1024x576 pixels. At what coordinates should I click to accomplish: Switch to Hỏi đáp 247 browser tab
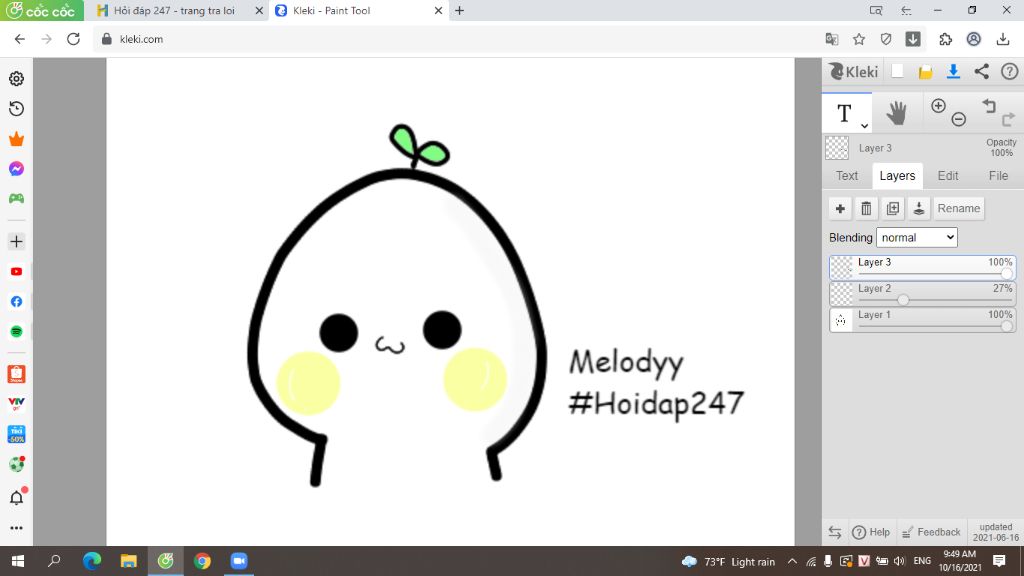(x=174, y=10)
